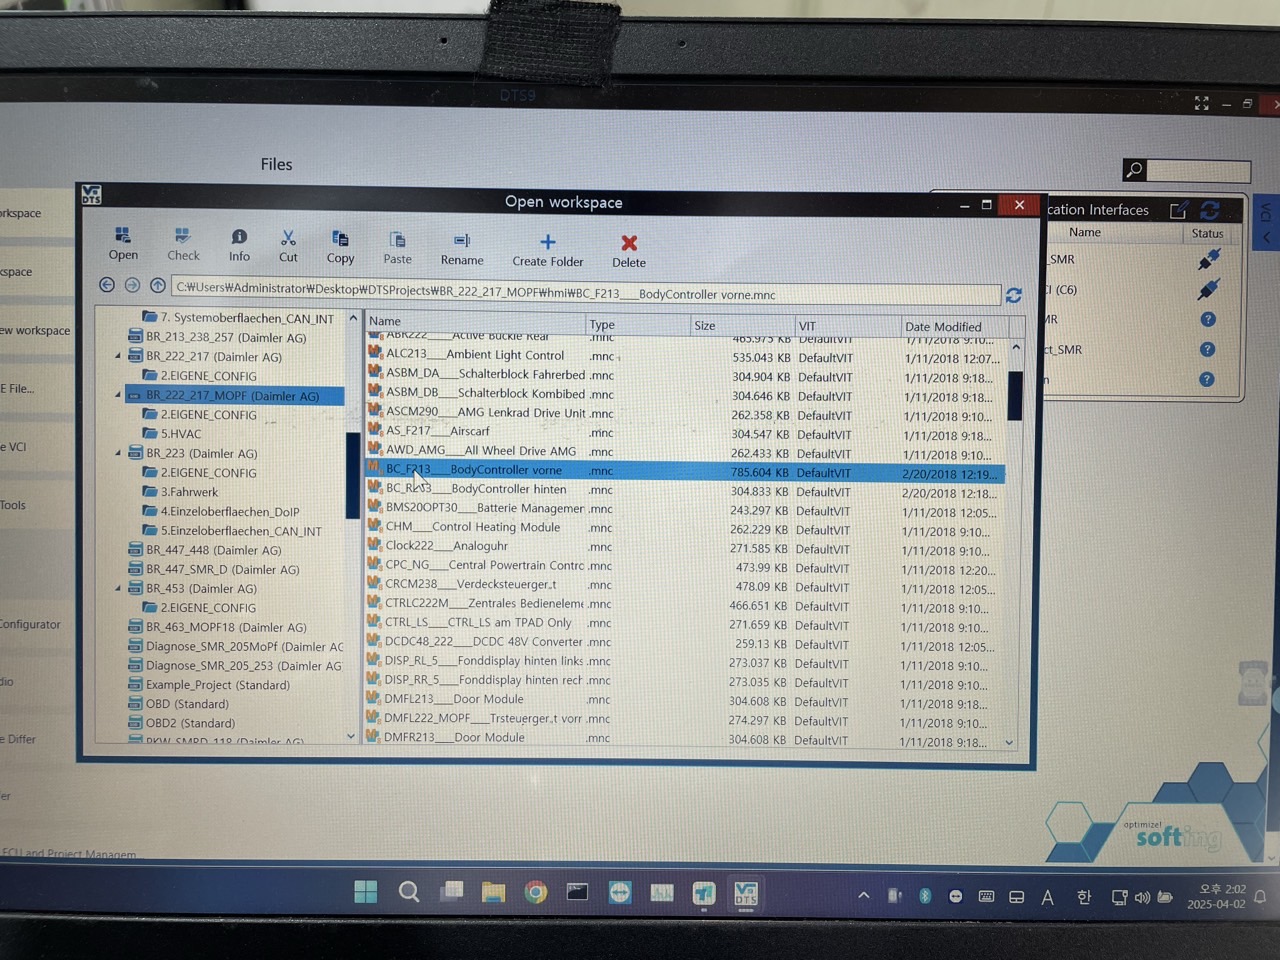Select OBD2 (Standard) in the project tree
This screenshot has height=960, width=1280.
(x=190, y=723)
